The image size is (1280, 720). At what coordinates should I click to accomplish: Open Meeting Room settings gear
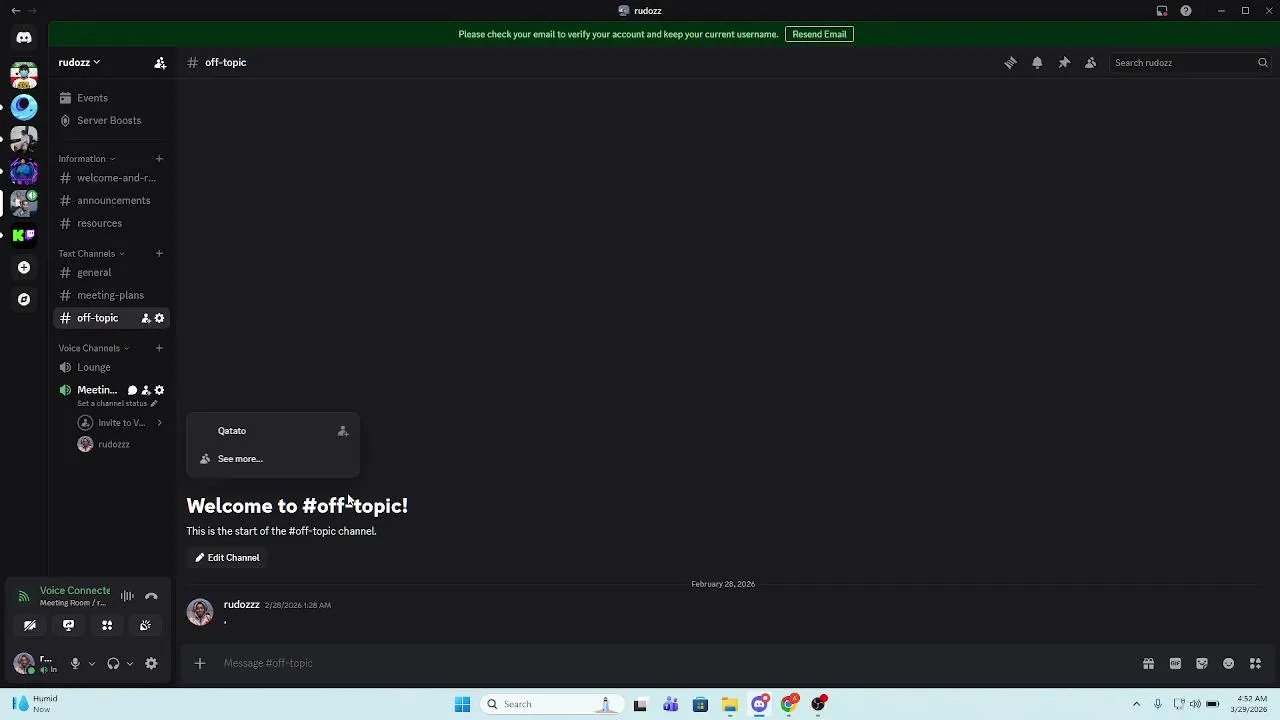tap(159, 390)
